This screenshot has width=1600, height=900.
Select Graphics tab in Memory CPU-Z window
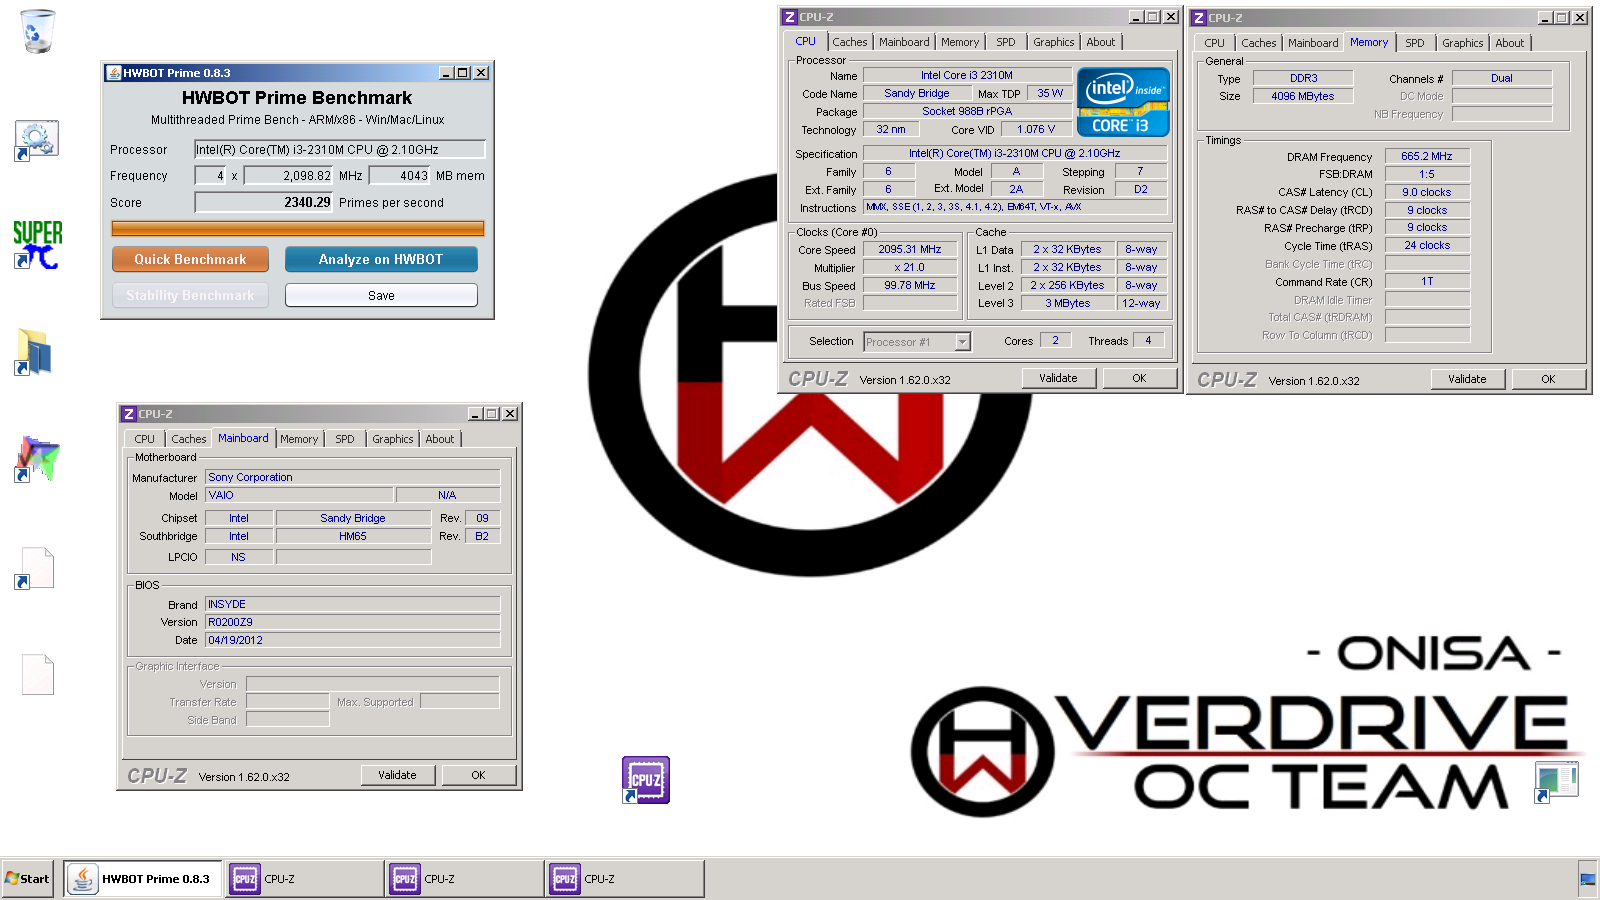(1463, 43)
